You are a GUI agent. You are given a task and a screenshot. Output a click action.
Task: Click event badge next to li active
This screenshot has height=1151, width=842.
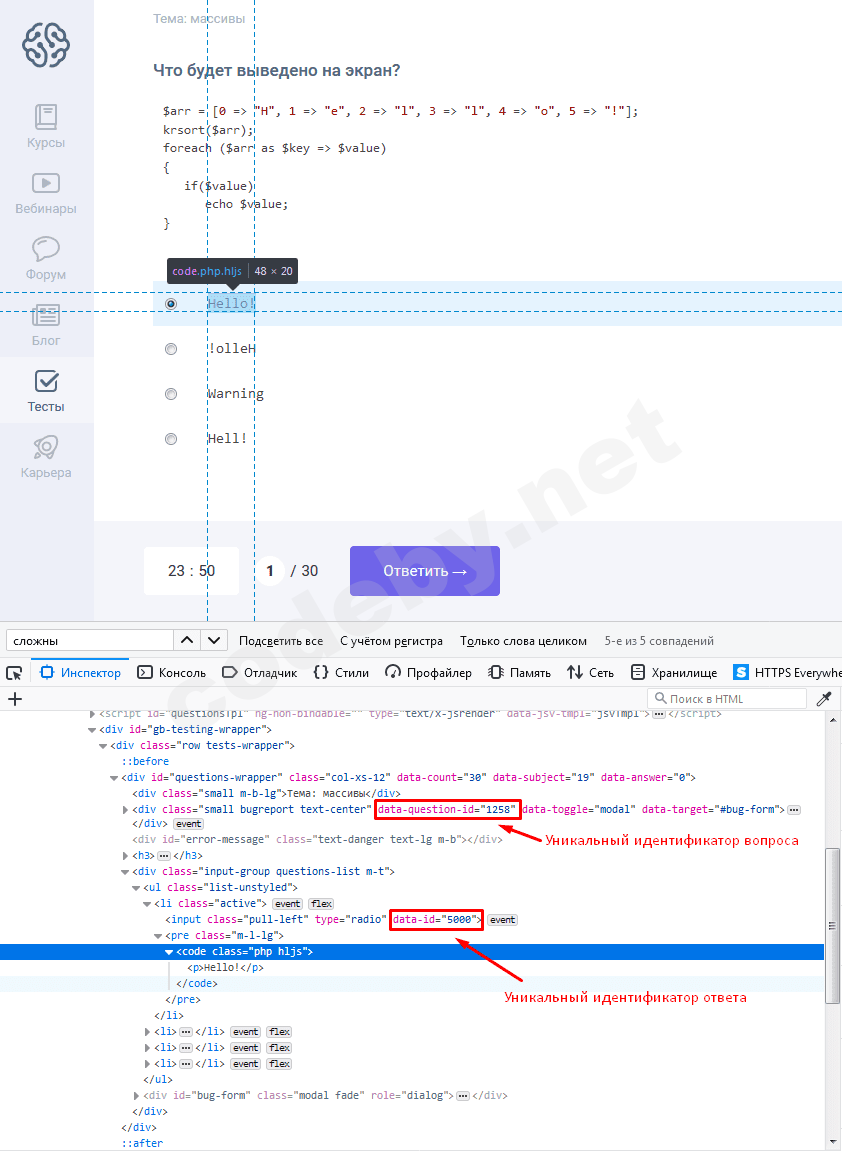[287, 904]
